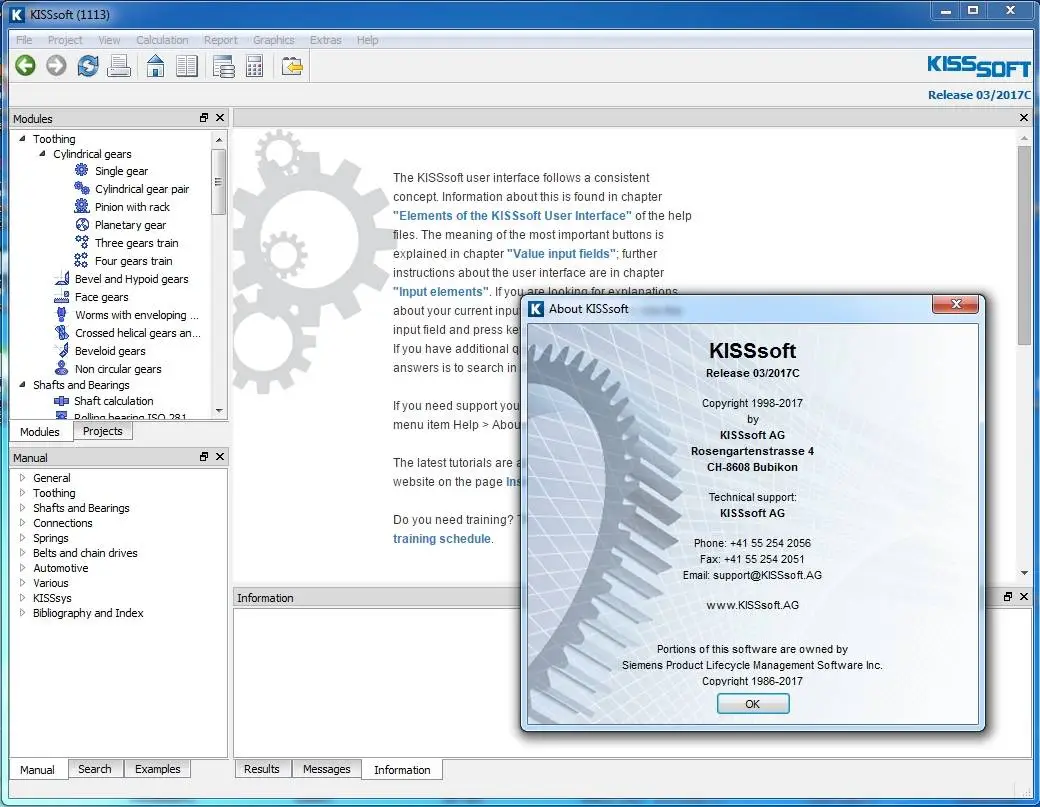
Task: Open the Planetary gear module
Action: click(x=130, y=225)
